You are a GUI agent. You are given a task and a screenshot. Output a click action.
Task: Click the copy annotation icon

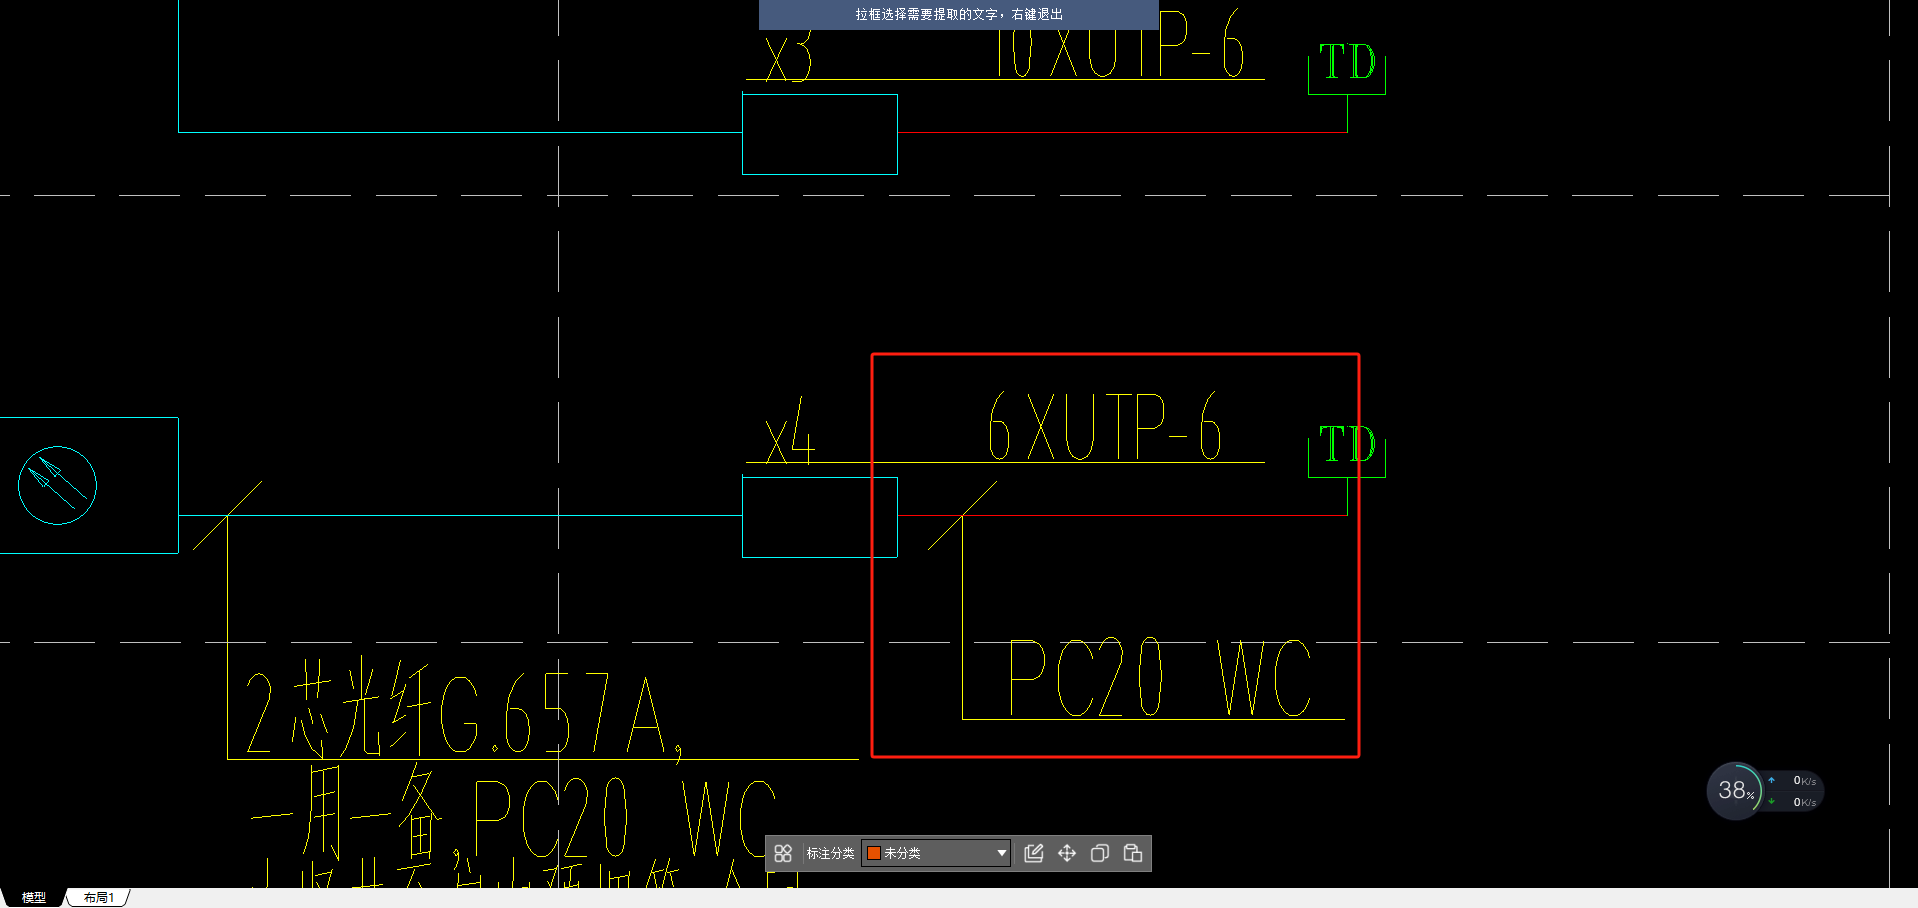pyautogui.click(x=1100, y=853)
